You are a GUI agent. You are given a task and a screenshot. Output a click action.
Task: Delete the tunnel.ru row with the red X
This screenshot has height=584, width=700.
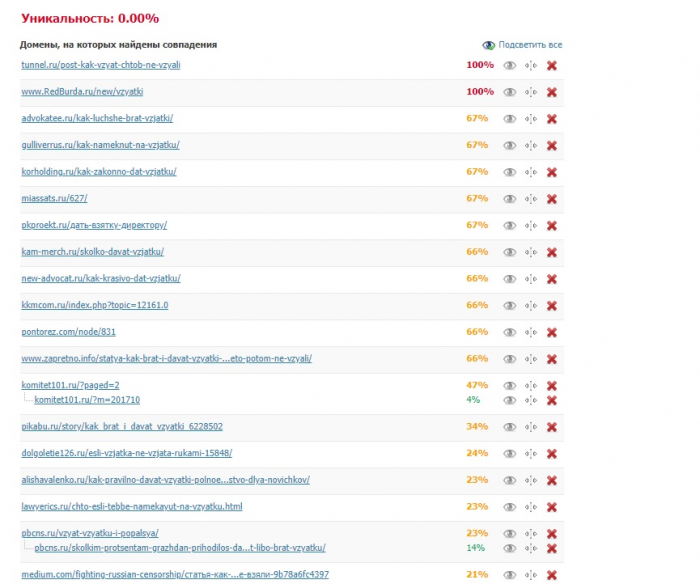[552, 66]
